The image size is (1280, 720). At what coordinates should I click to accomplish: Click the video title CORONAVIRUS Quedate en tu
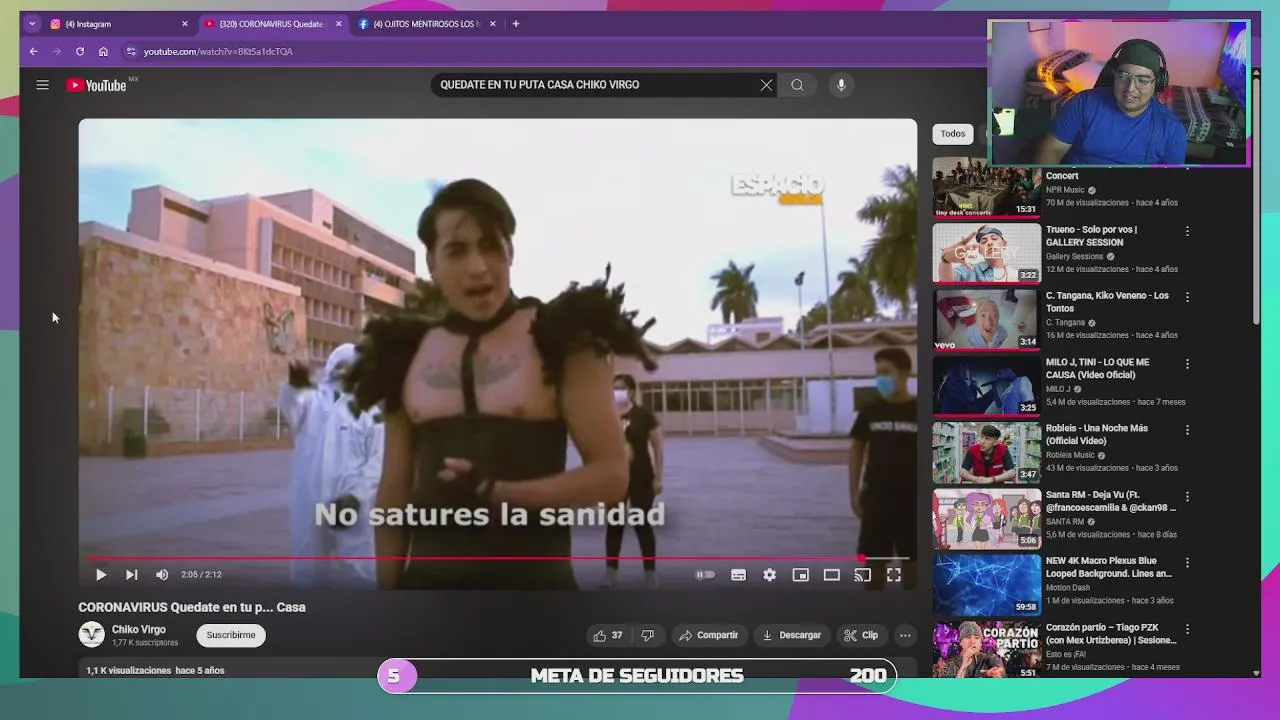(192, 607)
